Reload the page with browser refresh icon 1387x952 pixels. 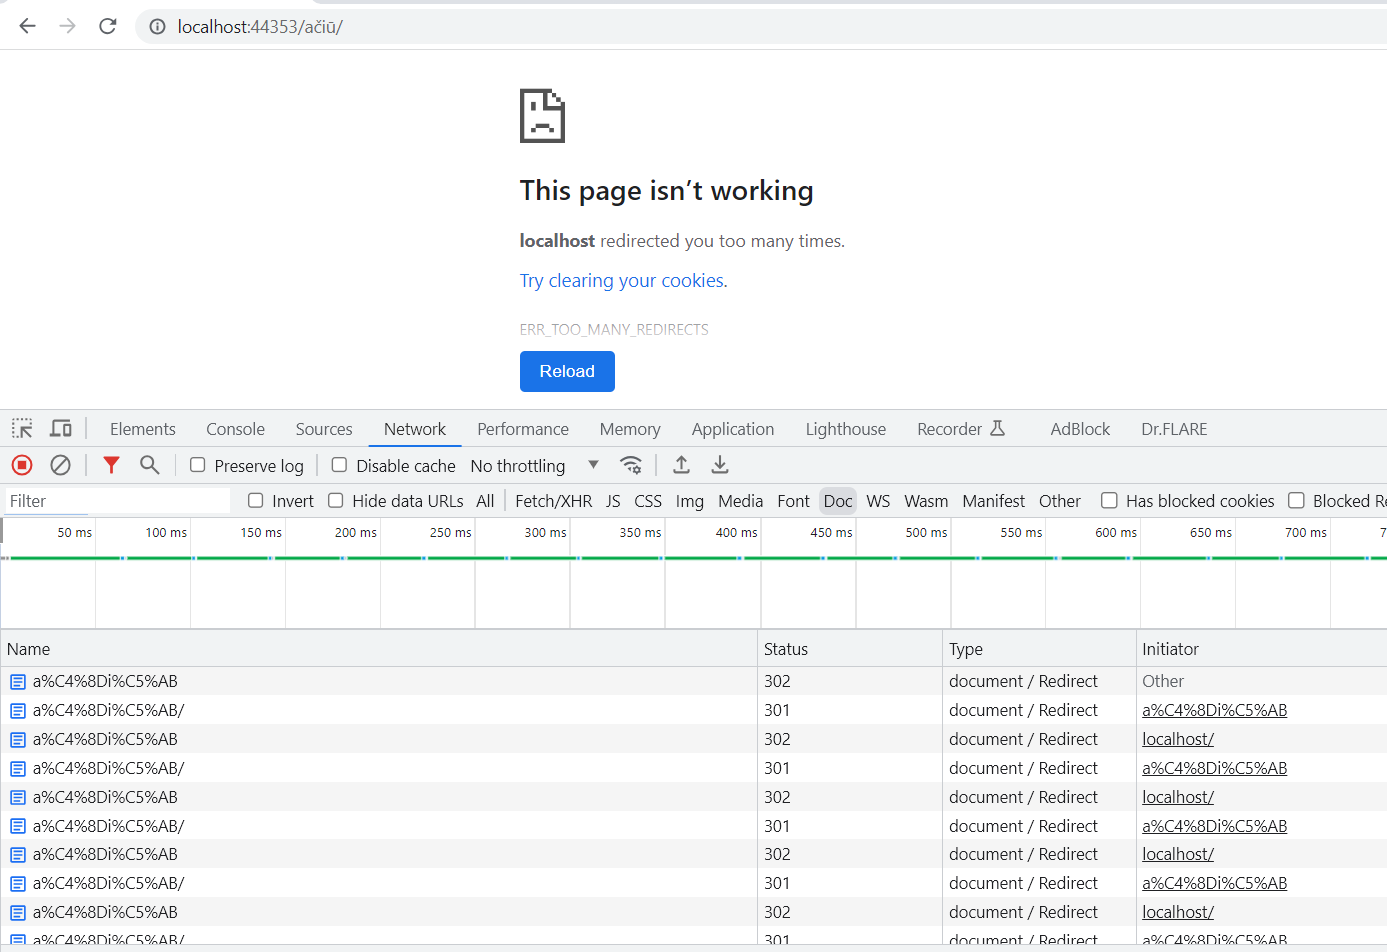click(x=108, y=27)
